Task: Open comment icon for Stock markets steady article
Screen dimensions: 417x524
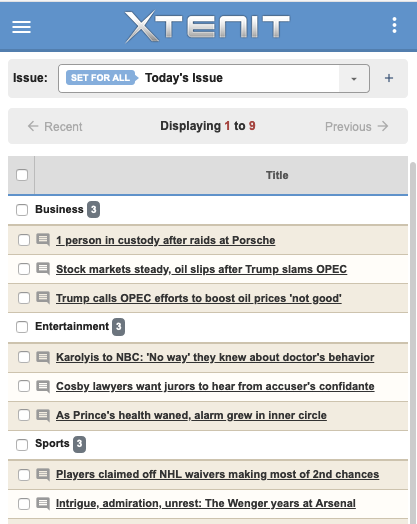Action: point(43,269)
